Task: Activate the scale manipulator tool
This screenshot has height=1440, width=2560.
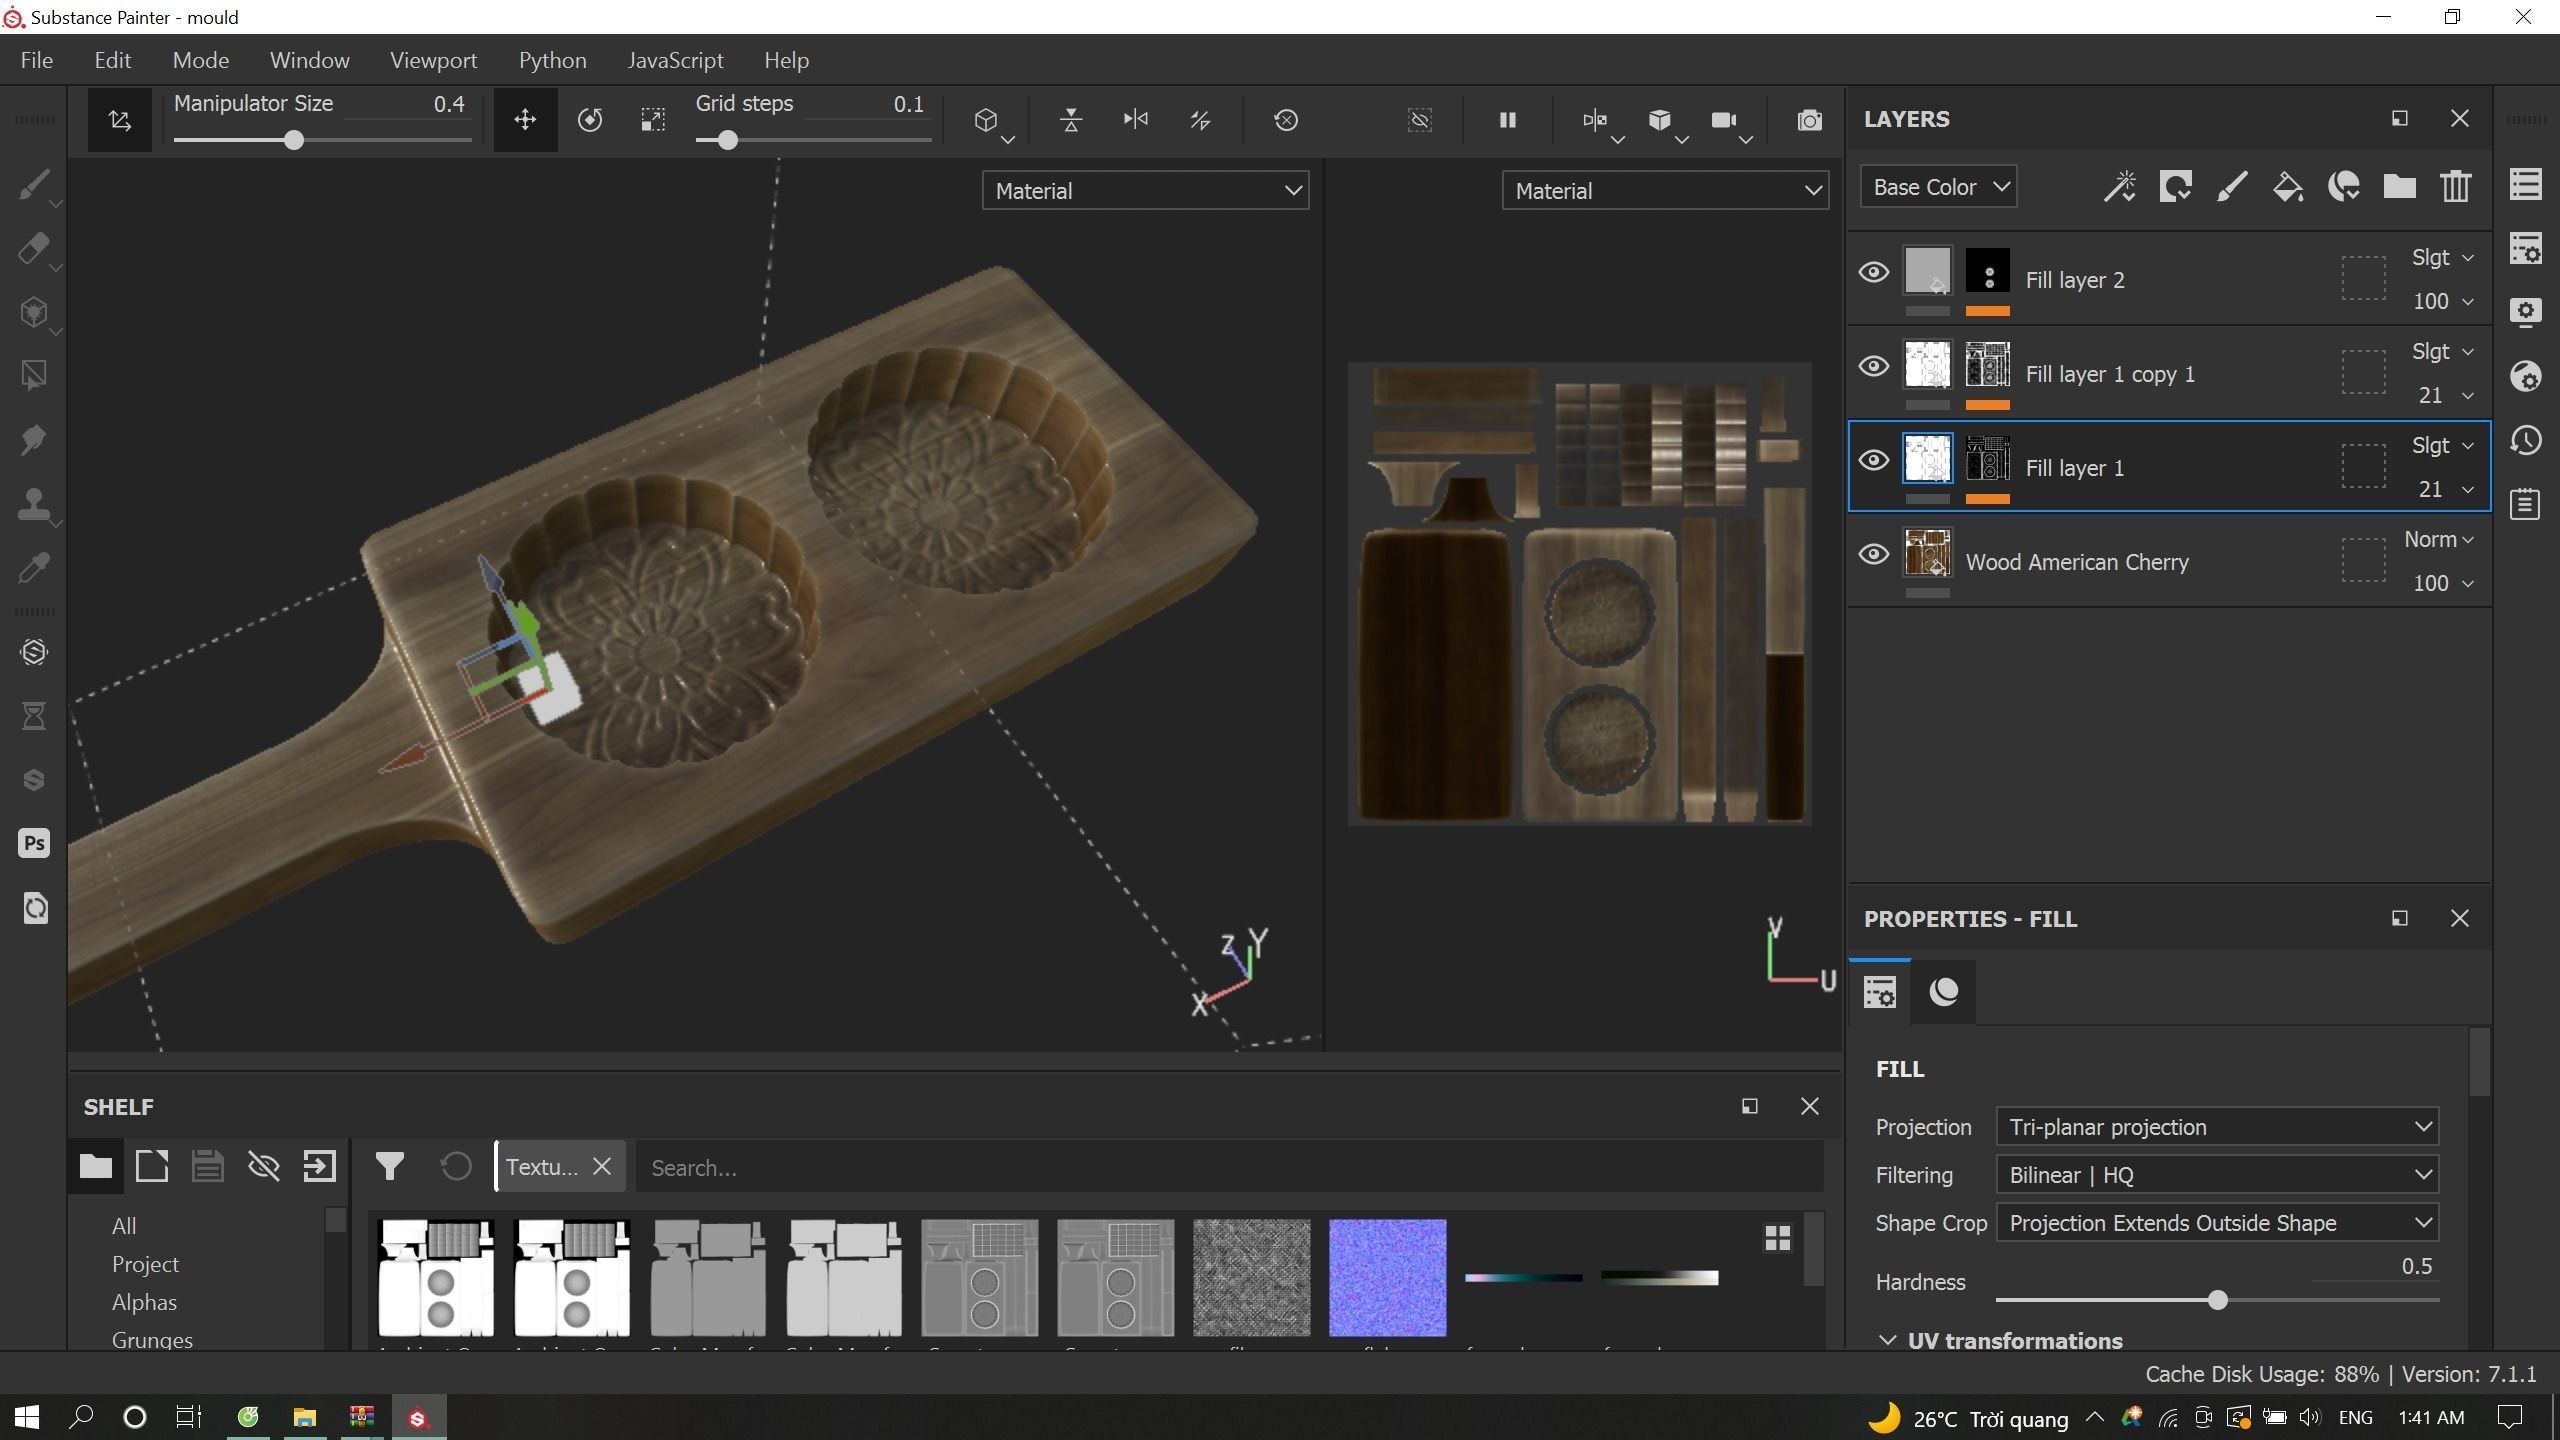Action: 653,120
